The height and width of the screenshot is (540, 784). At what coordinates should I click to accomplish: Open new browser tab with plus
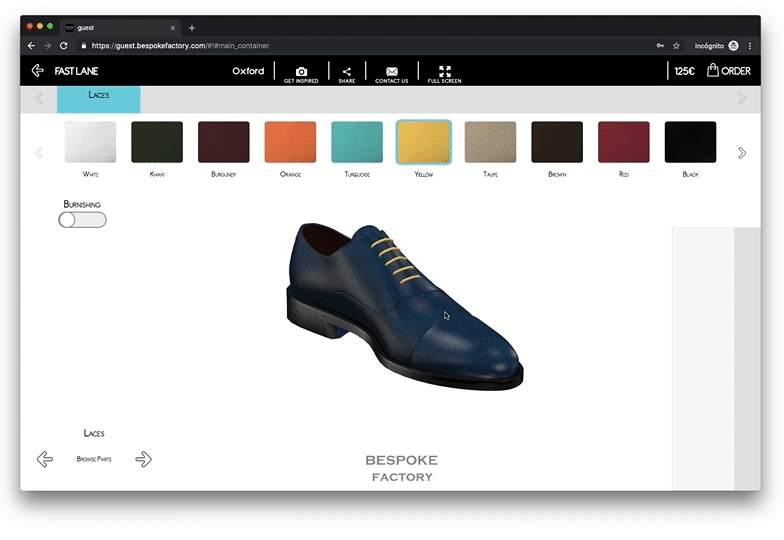pyautogui.click(x=192, y=28)
